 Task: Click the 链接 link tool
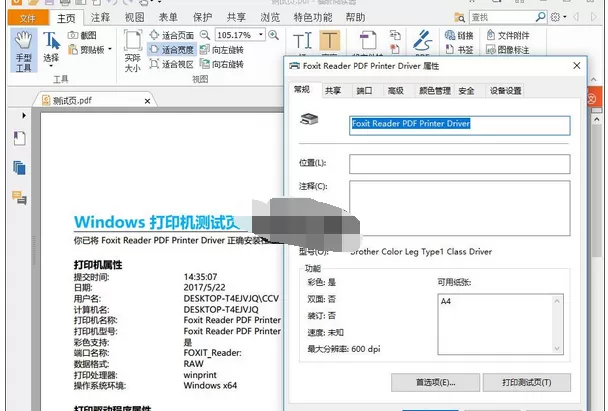(x=459, y=35)
